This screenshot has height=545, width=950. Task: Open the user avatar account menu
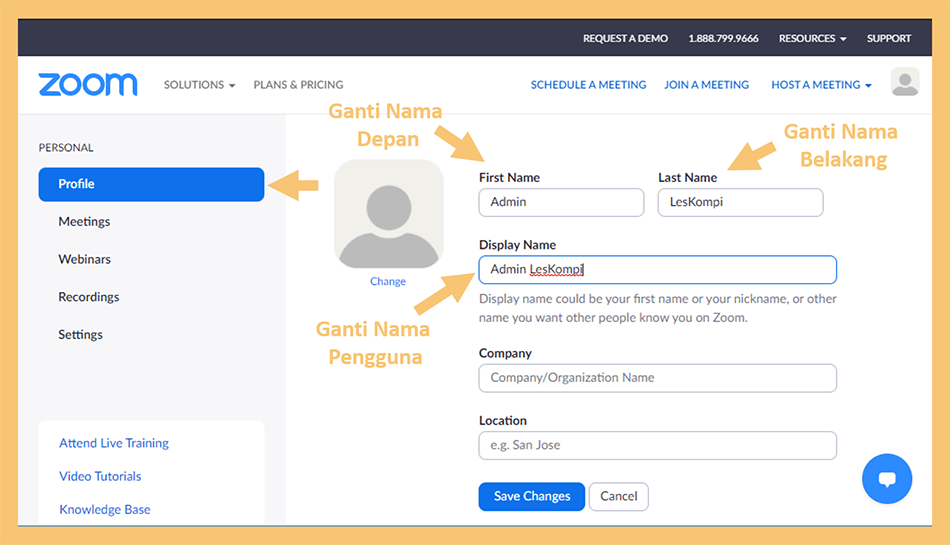pos(905,82)
